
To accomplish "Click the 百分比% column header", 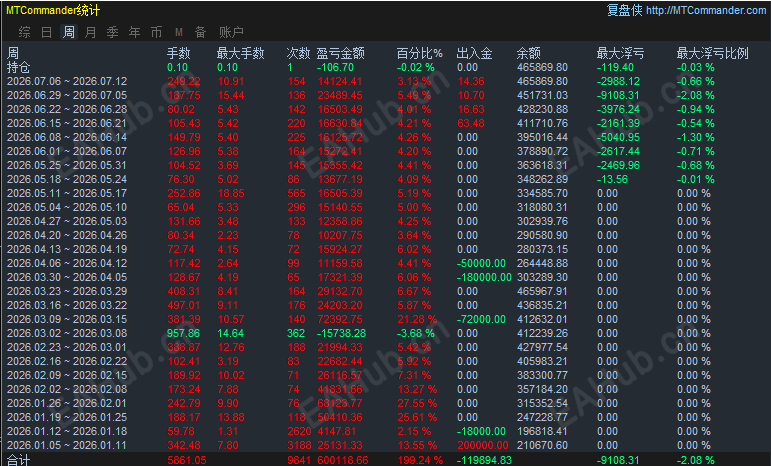I will (x=419, y=53).
